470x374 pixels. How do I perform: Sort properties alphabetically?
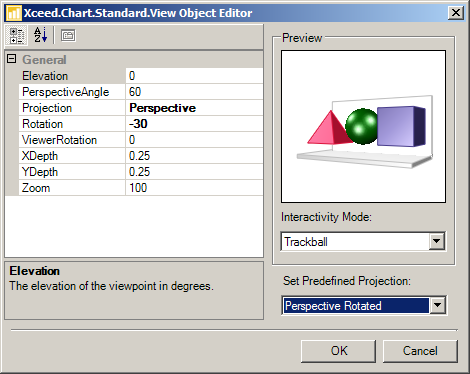(x=40, y=35)
